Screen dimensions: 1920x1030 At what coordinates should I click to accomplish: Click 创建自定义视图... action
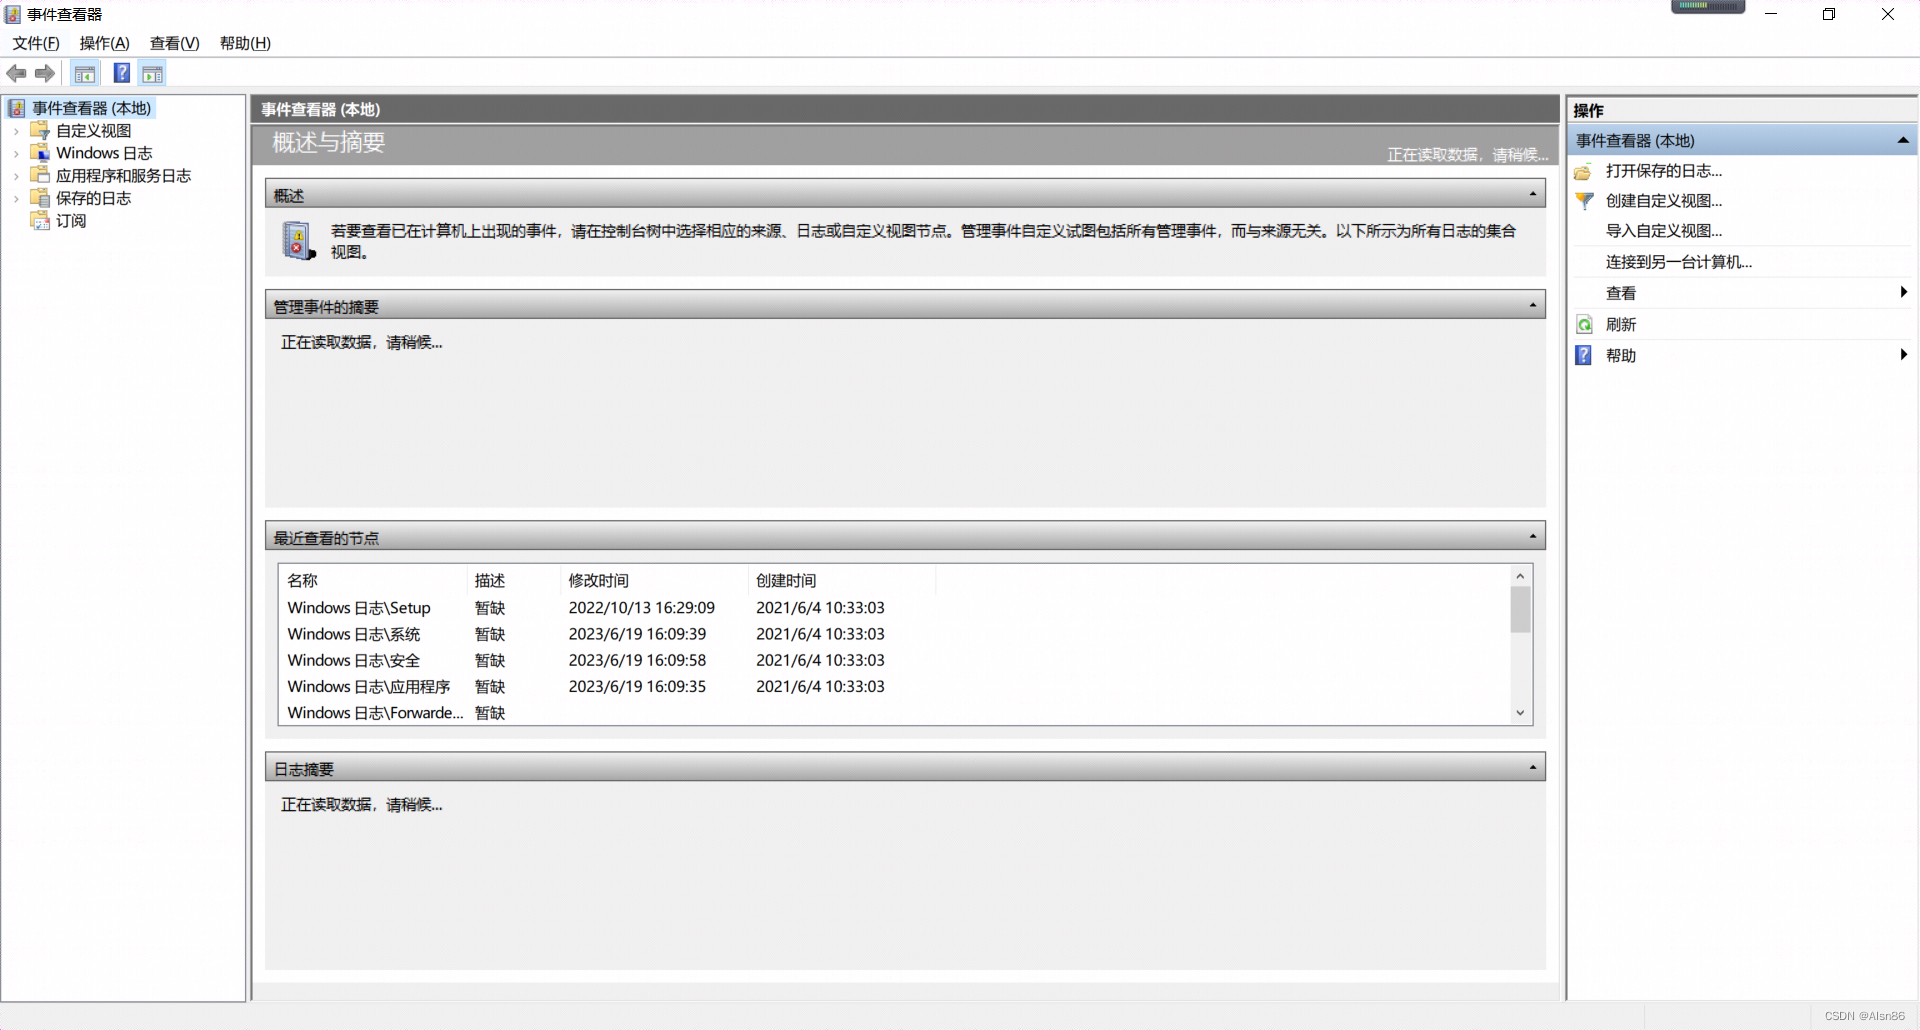coord(1664,201)
